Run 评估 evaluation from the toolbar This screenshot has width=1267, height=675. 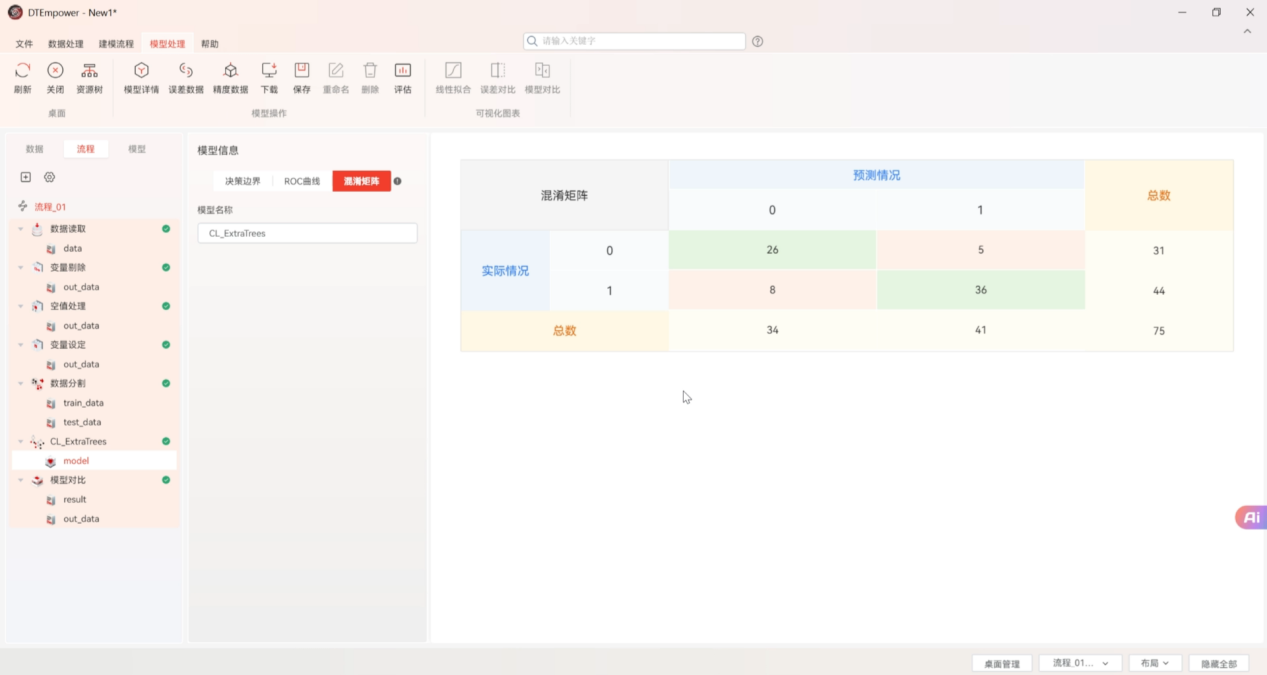[x=402, y=71]
